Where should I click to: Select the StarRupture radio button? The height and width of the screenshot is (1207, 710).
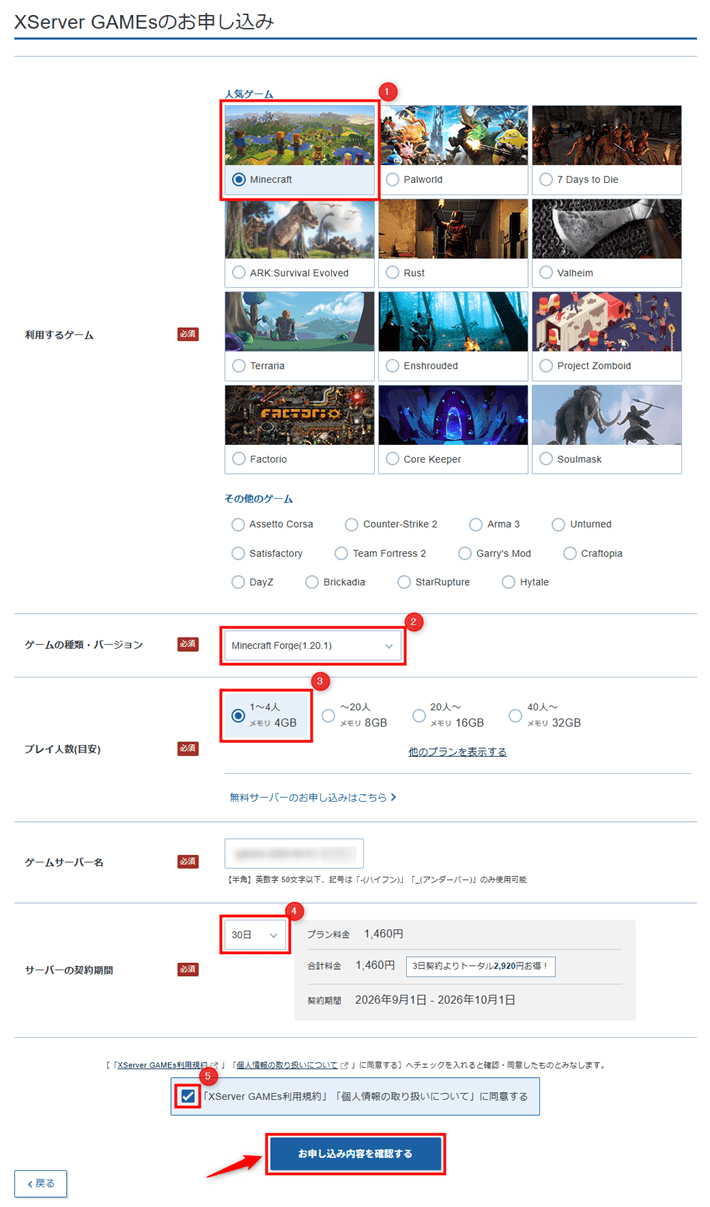click(x=404, y=582)
